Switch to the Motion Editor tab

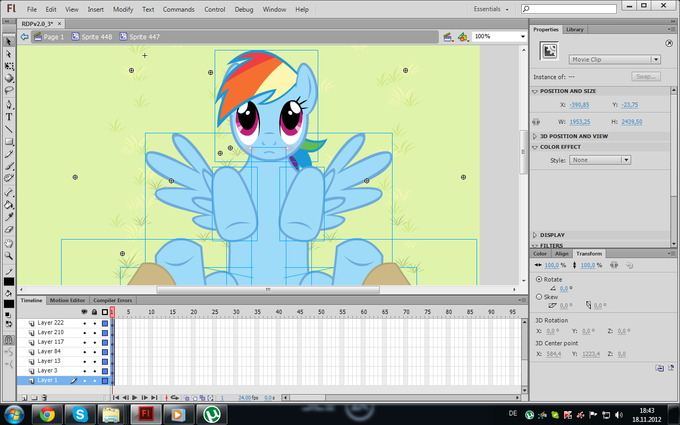tap(67, 300)
